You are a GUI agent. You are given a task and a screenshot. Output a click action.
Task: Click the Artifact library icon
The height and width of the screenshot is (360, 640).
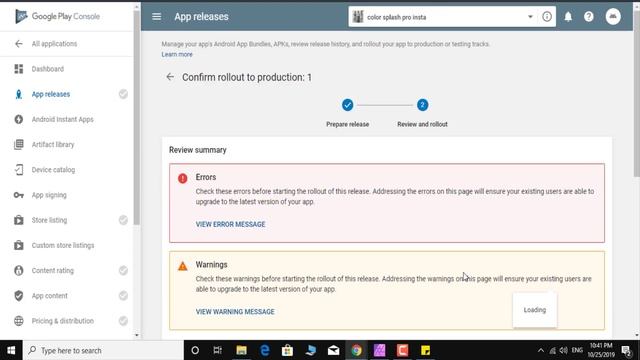click(19, 144)
